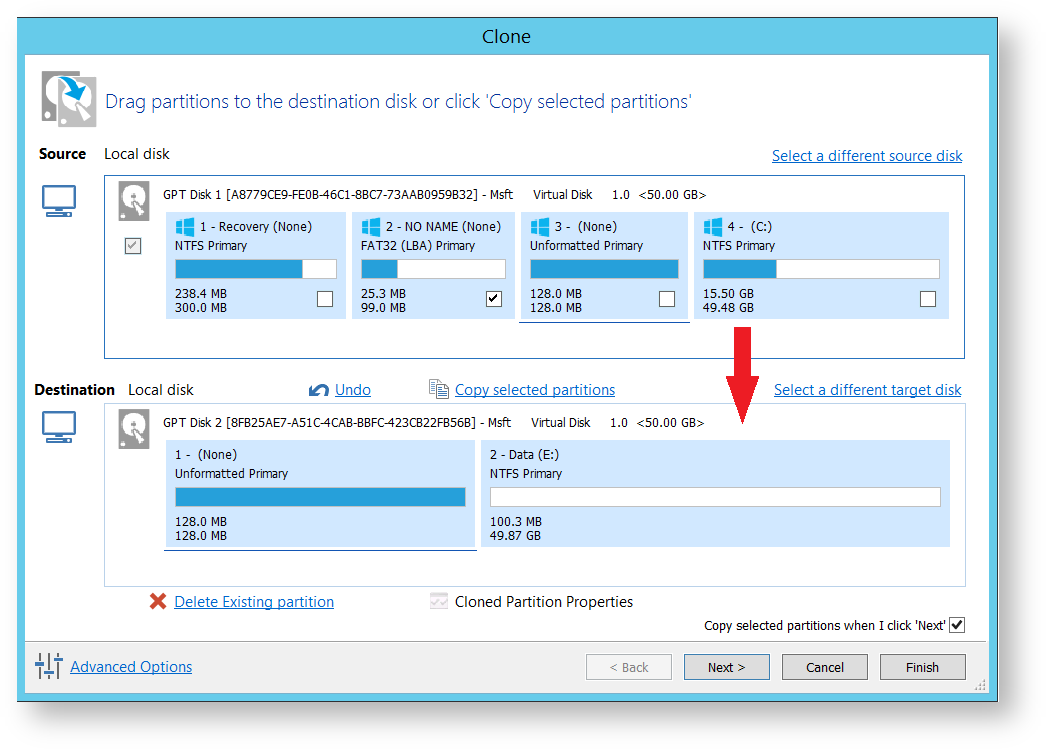Click the Copy selected partitions document icon
The width and height of the screenshot is (1047, 750).
tap(439, 389)
